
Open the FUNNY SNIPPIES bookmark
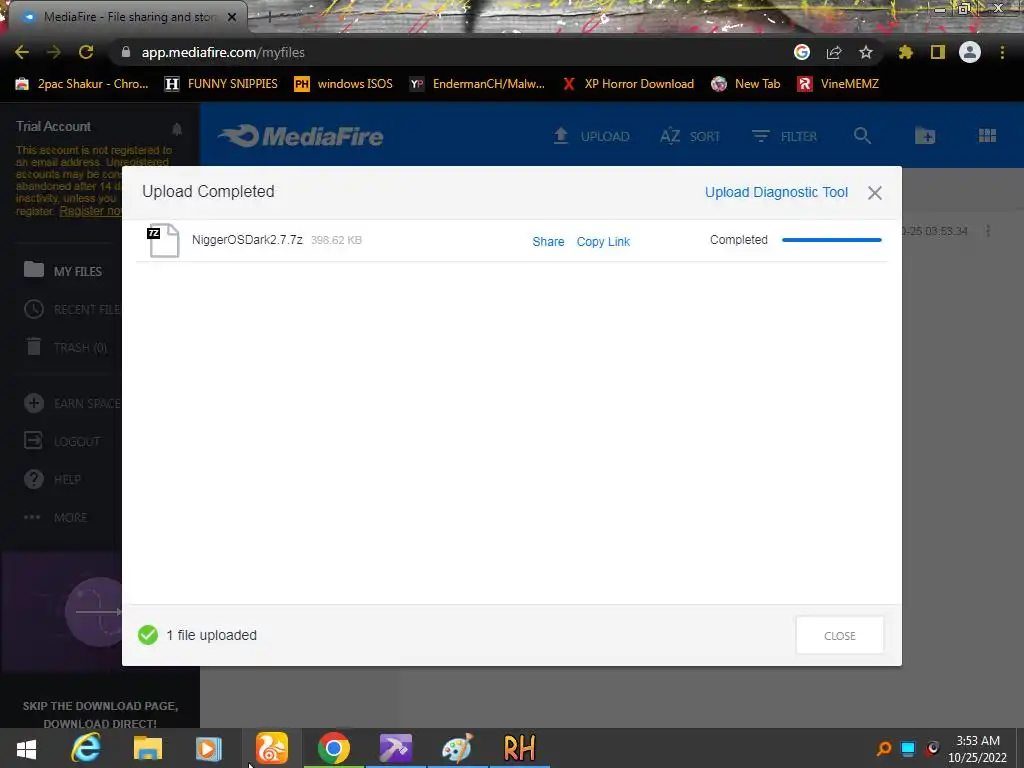pos(221,84)
